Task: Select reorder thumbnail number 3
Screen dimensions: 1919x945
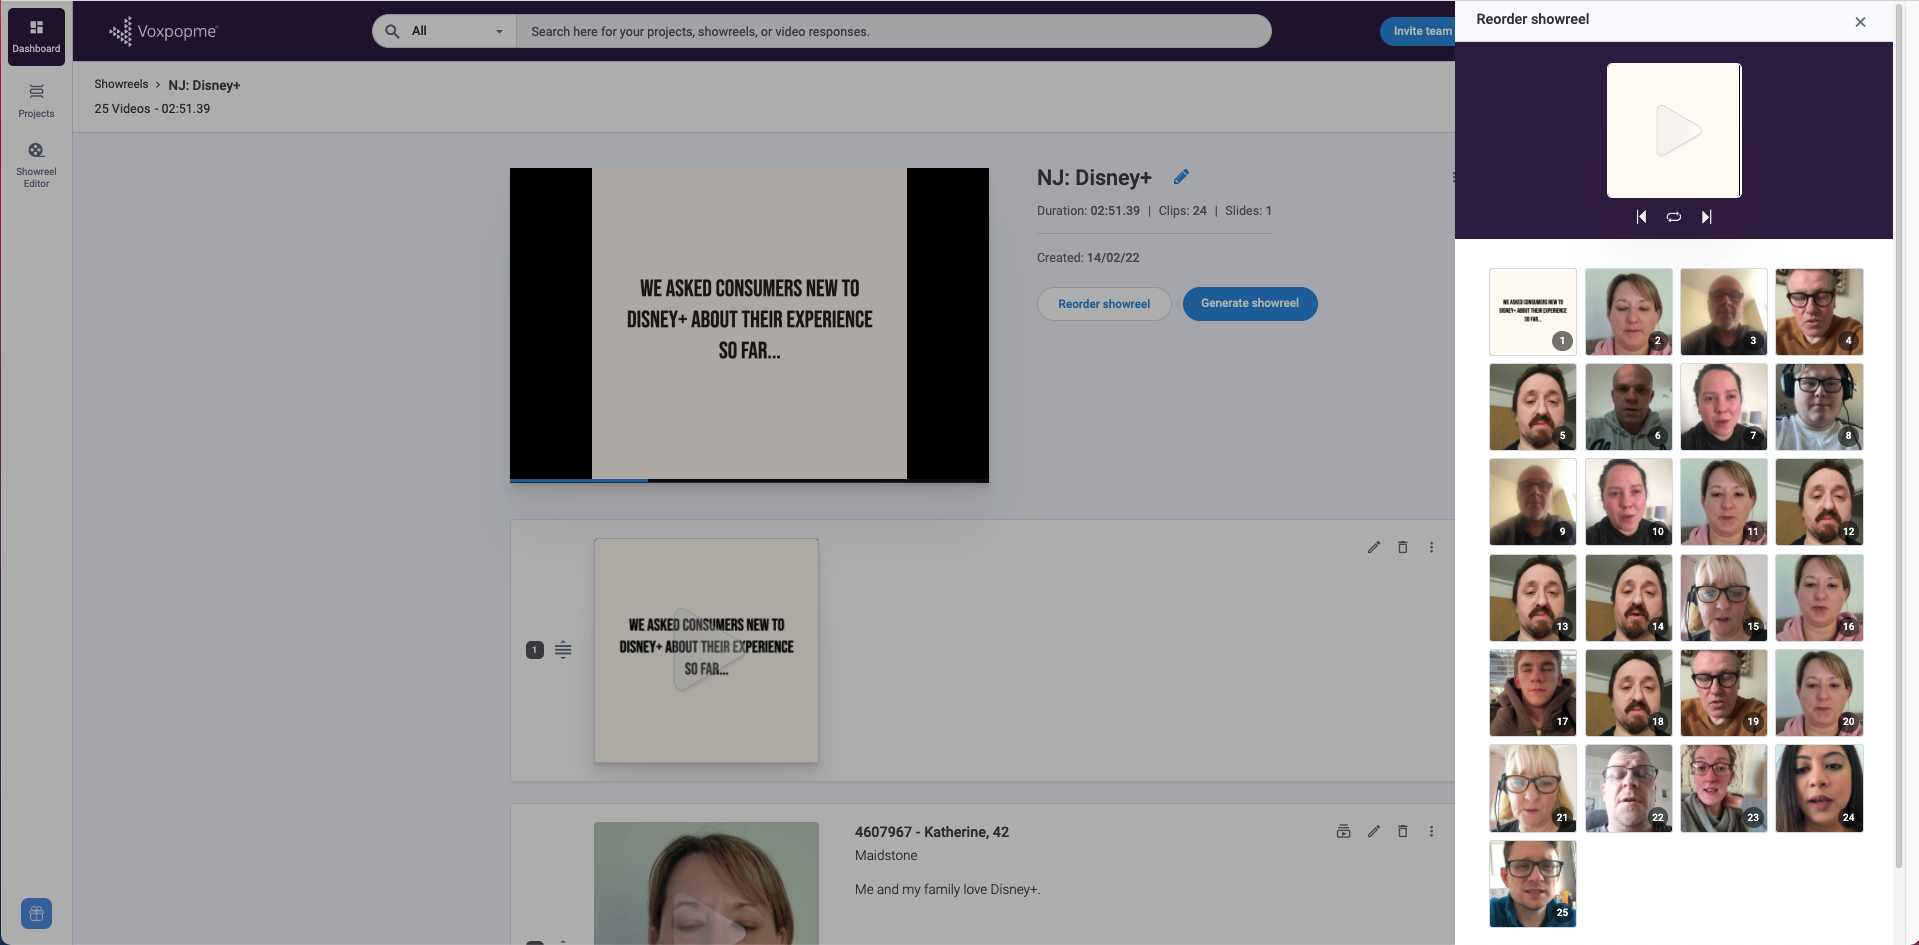Action: (1724, 311)
